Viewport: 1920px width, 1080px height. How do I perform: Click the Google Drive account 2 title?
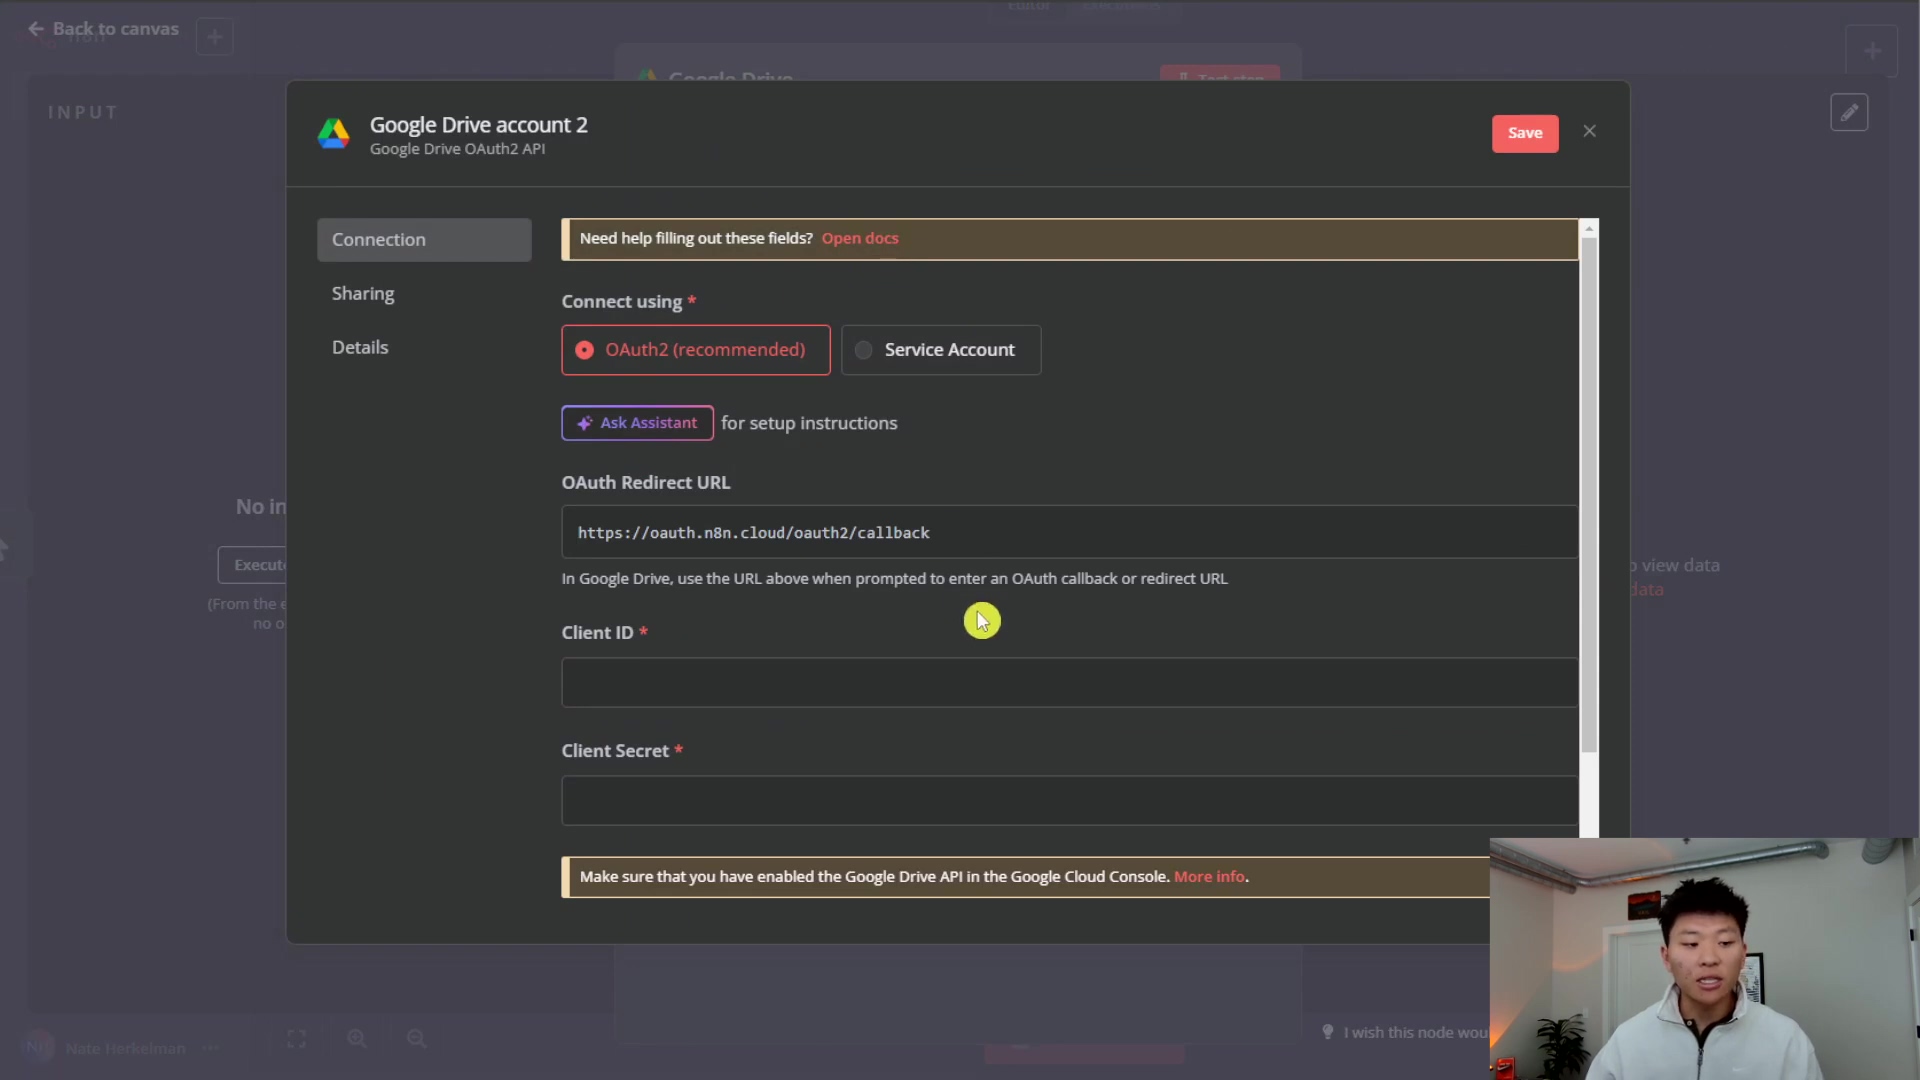(479, 125)
